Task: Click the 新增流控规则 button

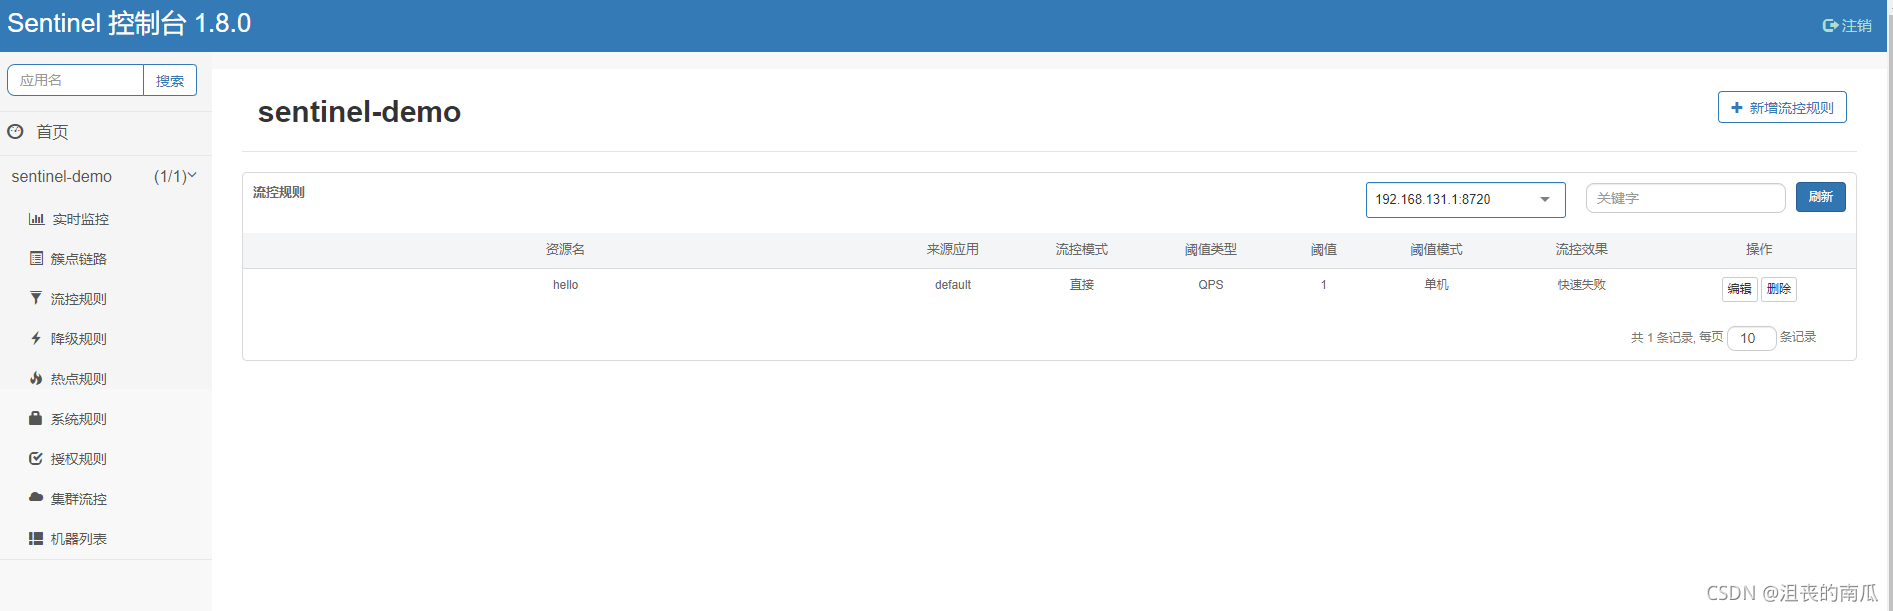Action: 1782,108
